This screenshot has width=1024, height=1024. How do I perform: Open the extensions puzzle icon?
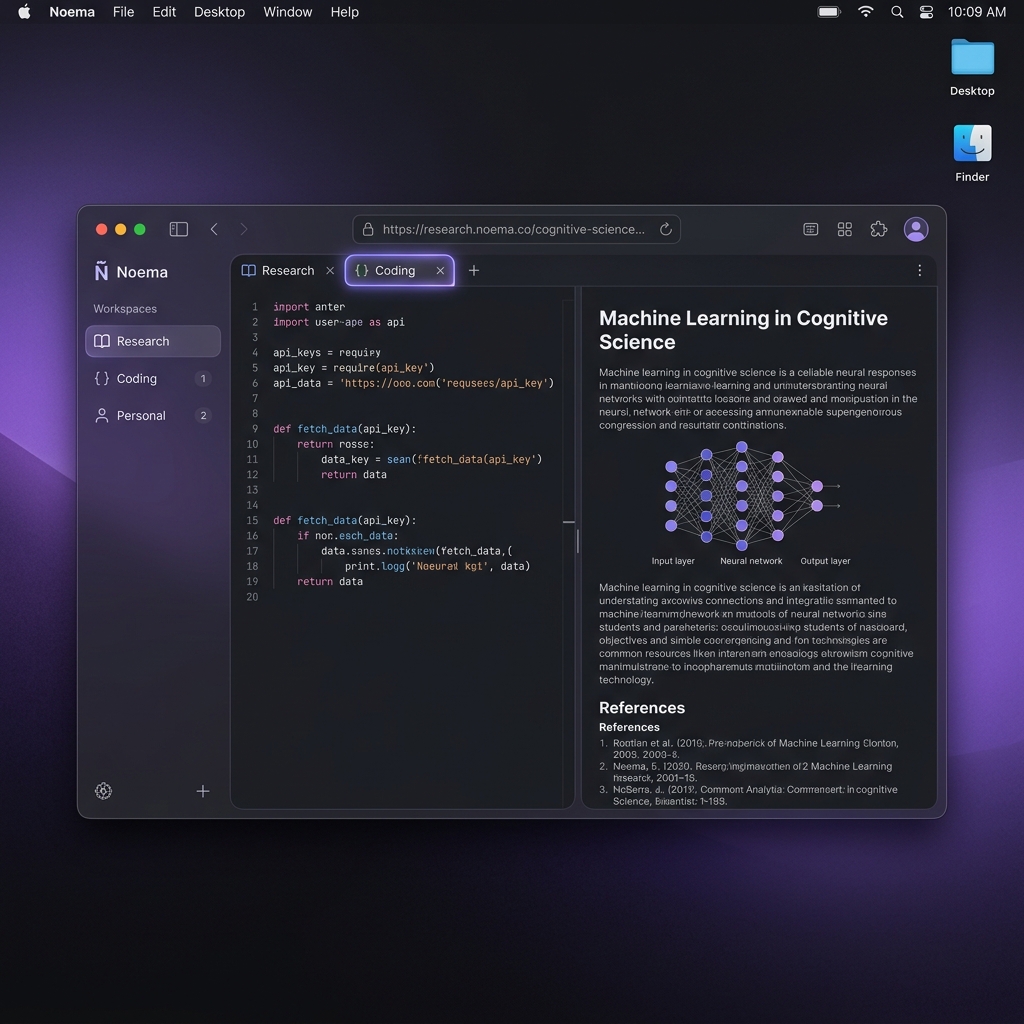(878, 229)
